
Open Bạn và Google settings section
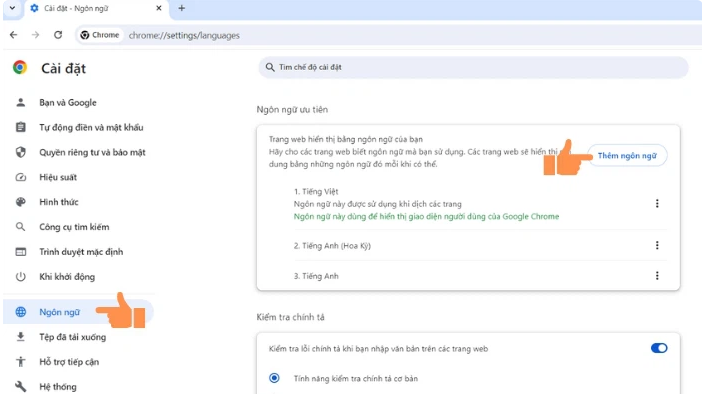point(67,103)
